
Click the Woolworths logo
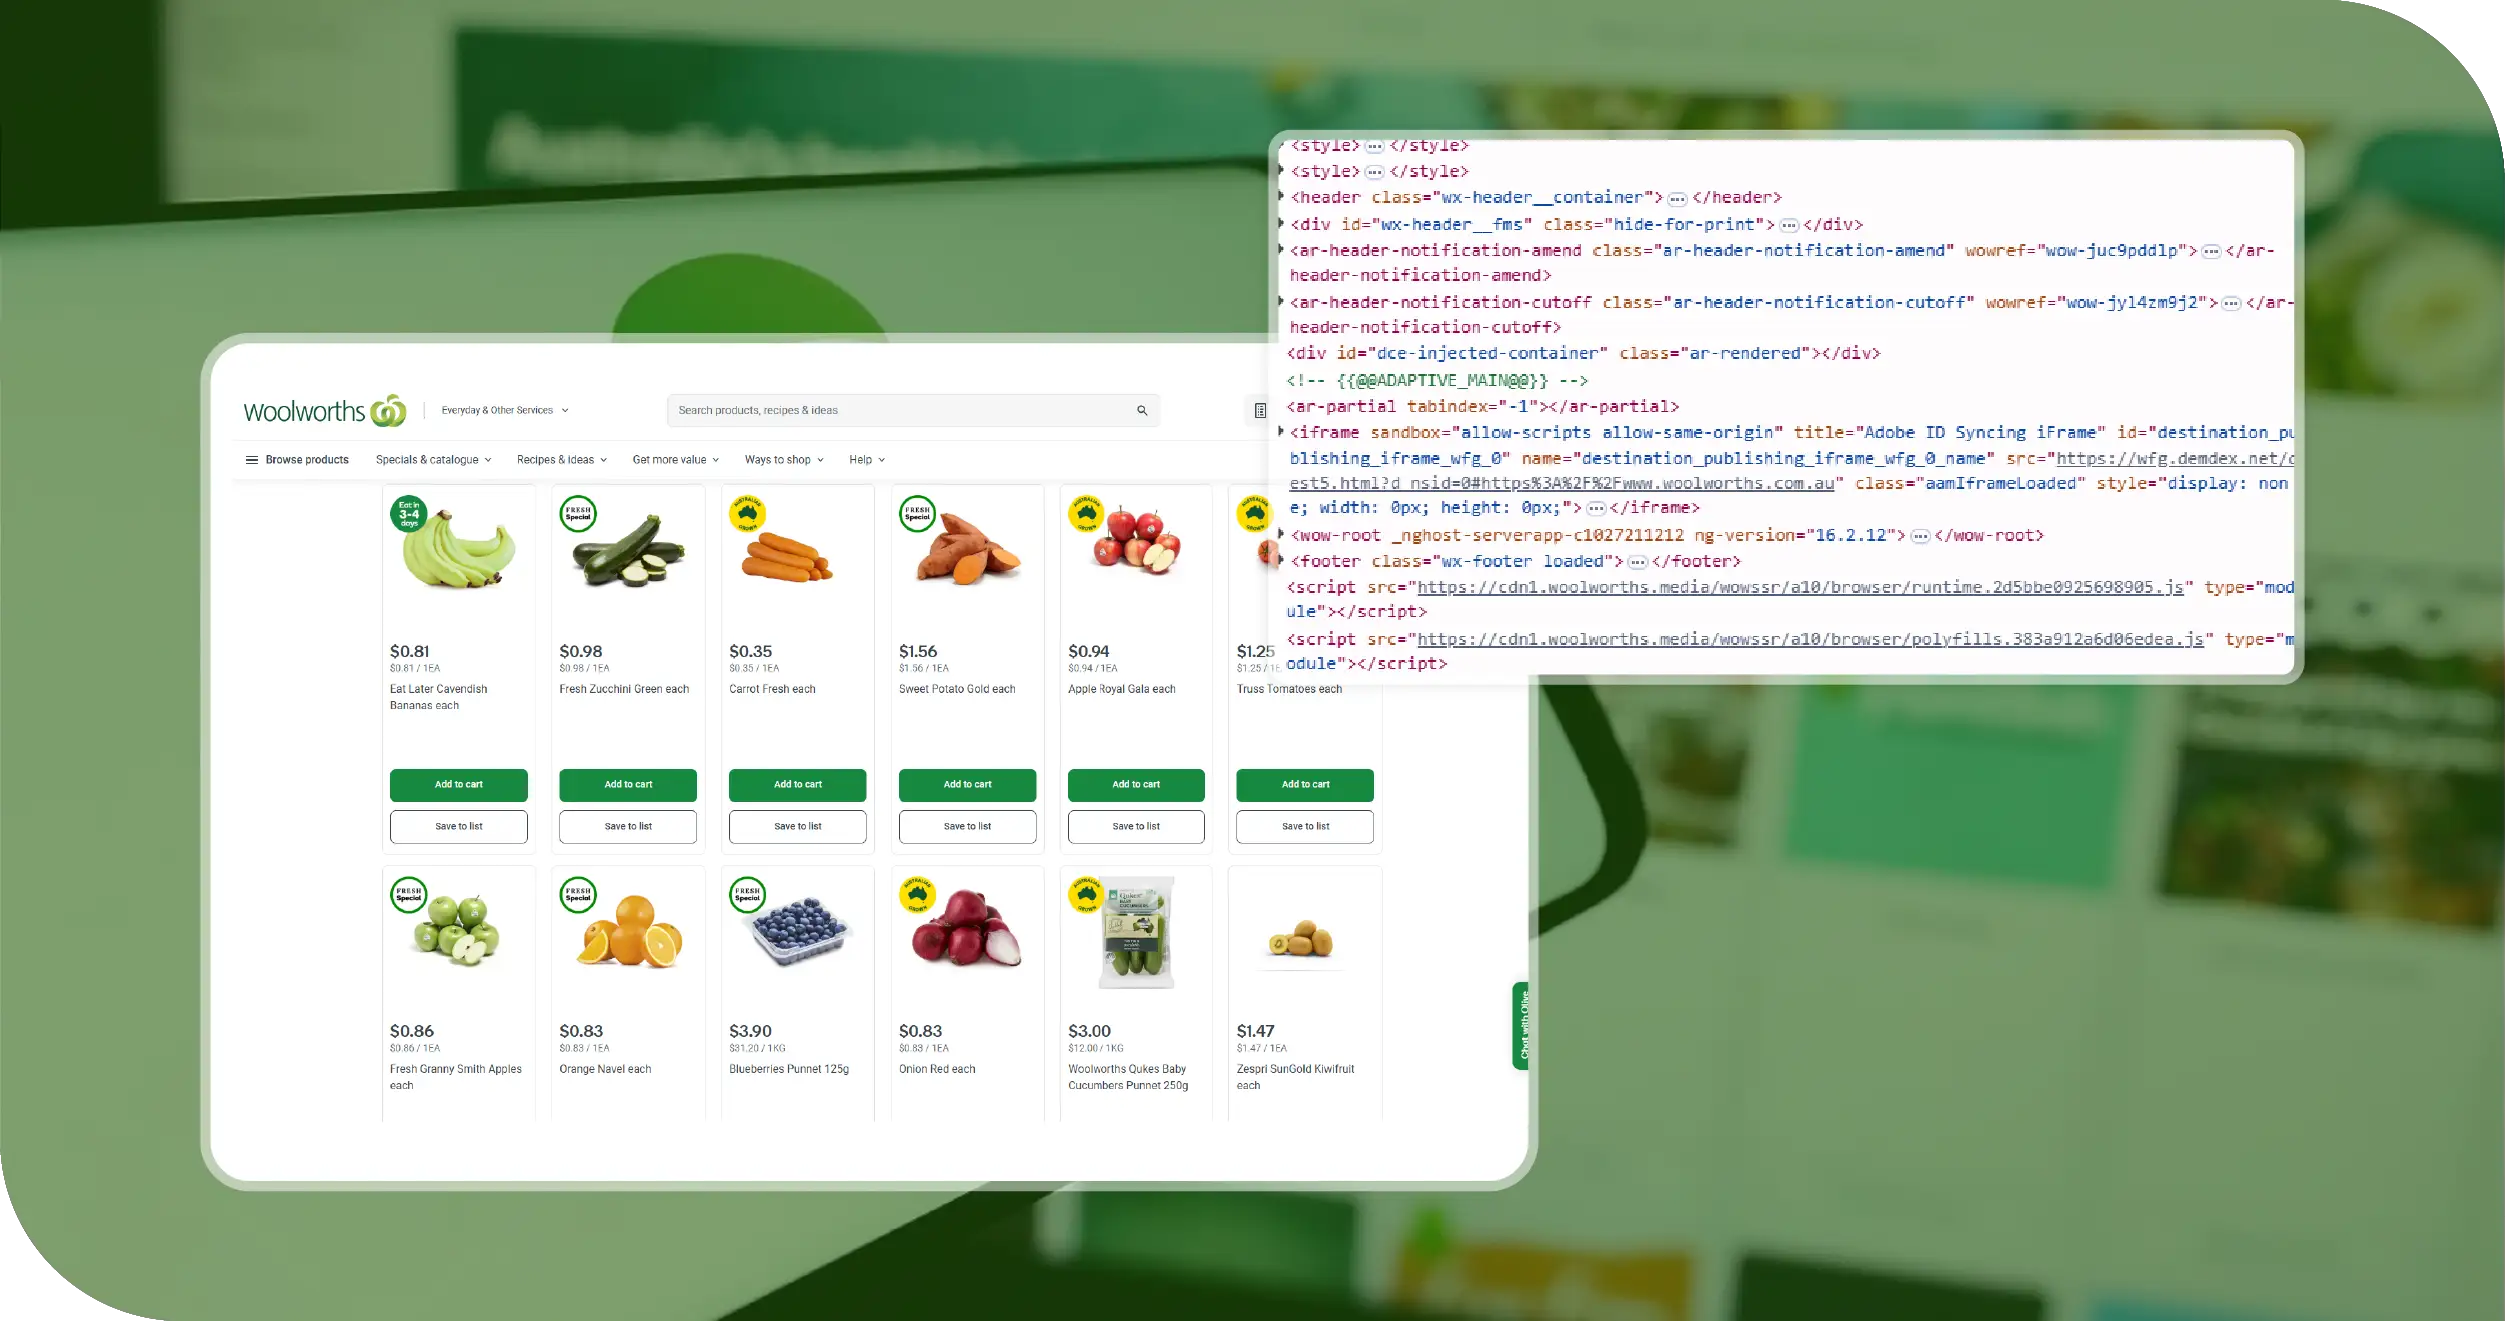(325, 411)
